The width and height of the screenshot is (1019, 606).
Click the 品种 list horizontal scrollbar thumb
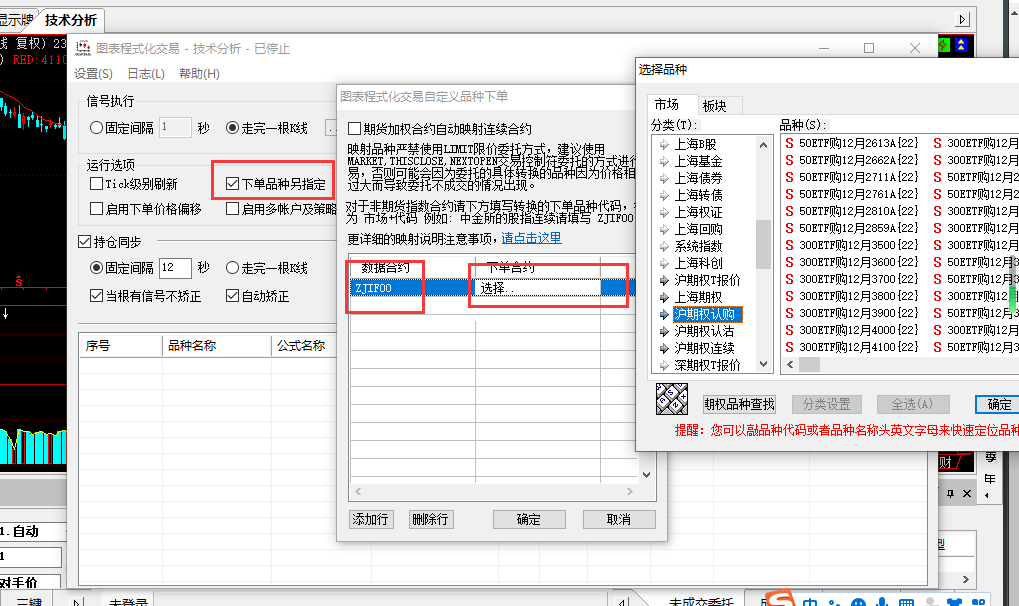tap(809, 365)
